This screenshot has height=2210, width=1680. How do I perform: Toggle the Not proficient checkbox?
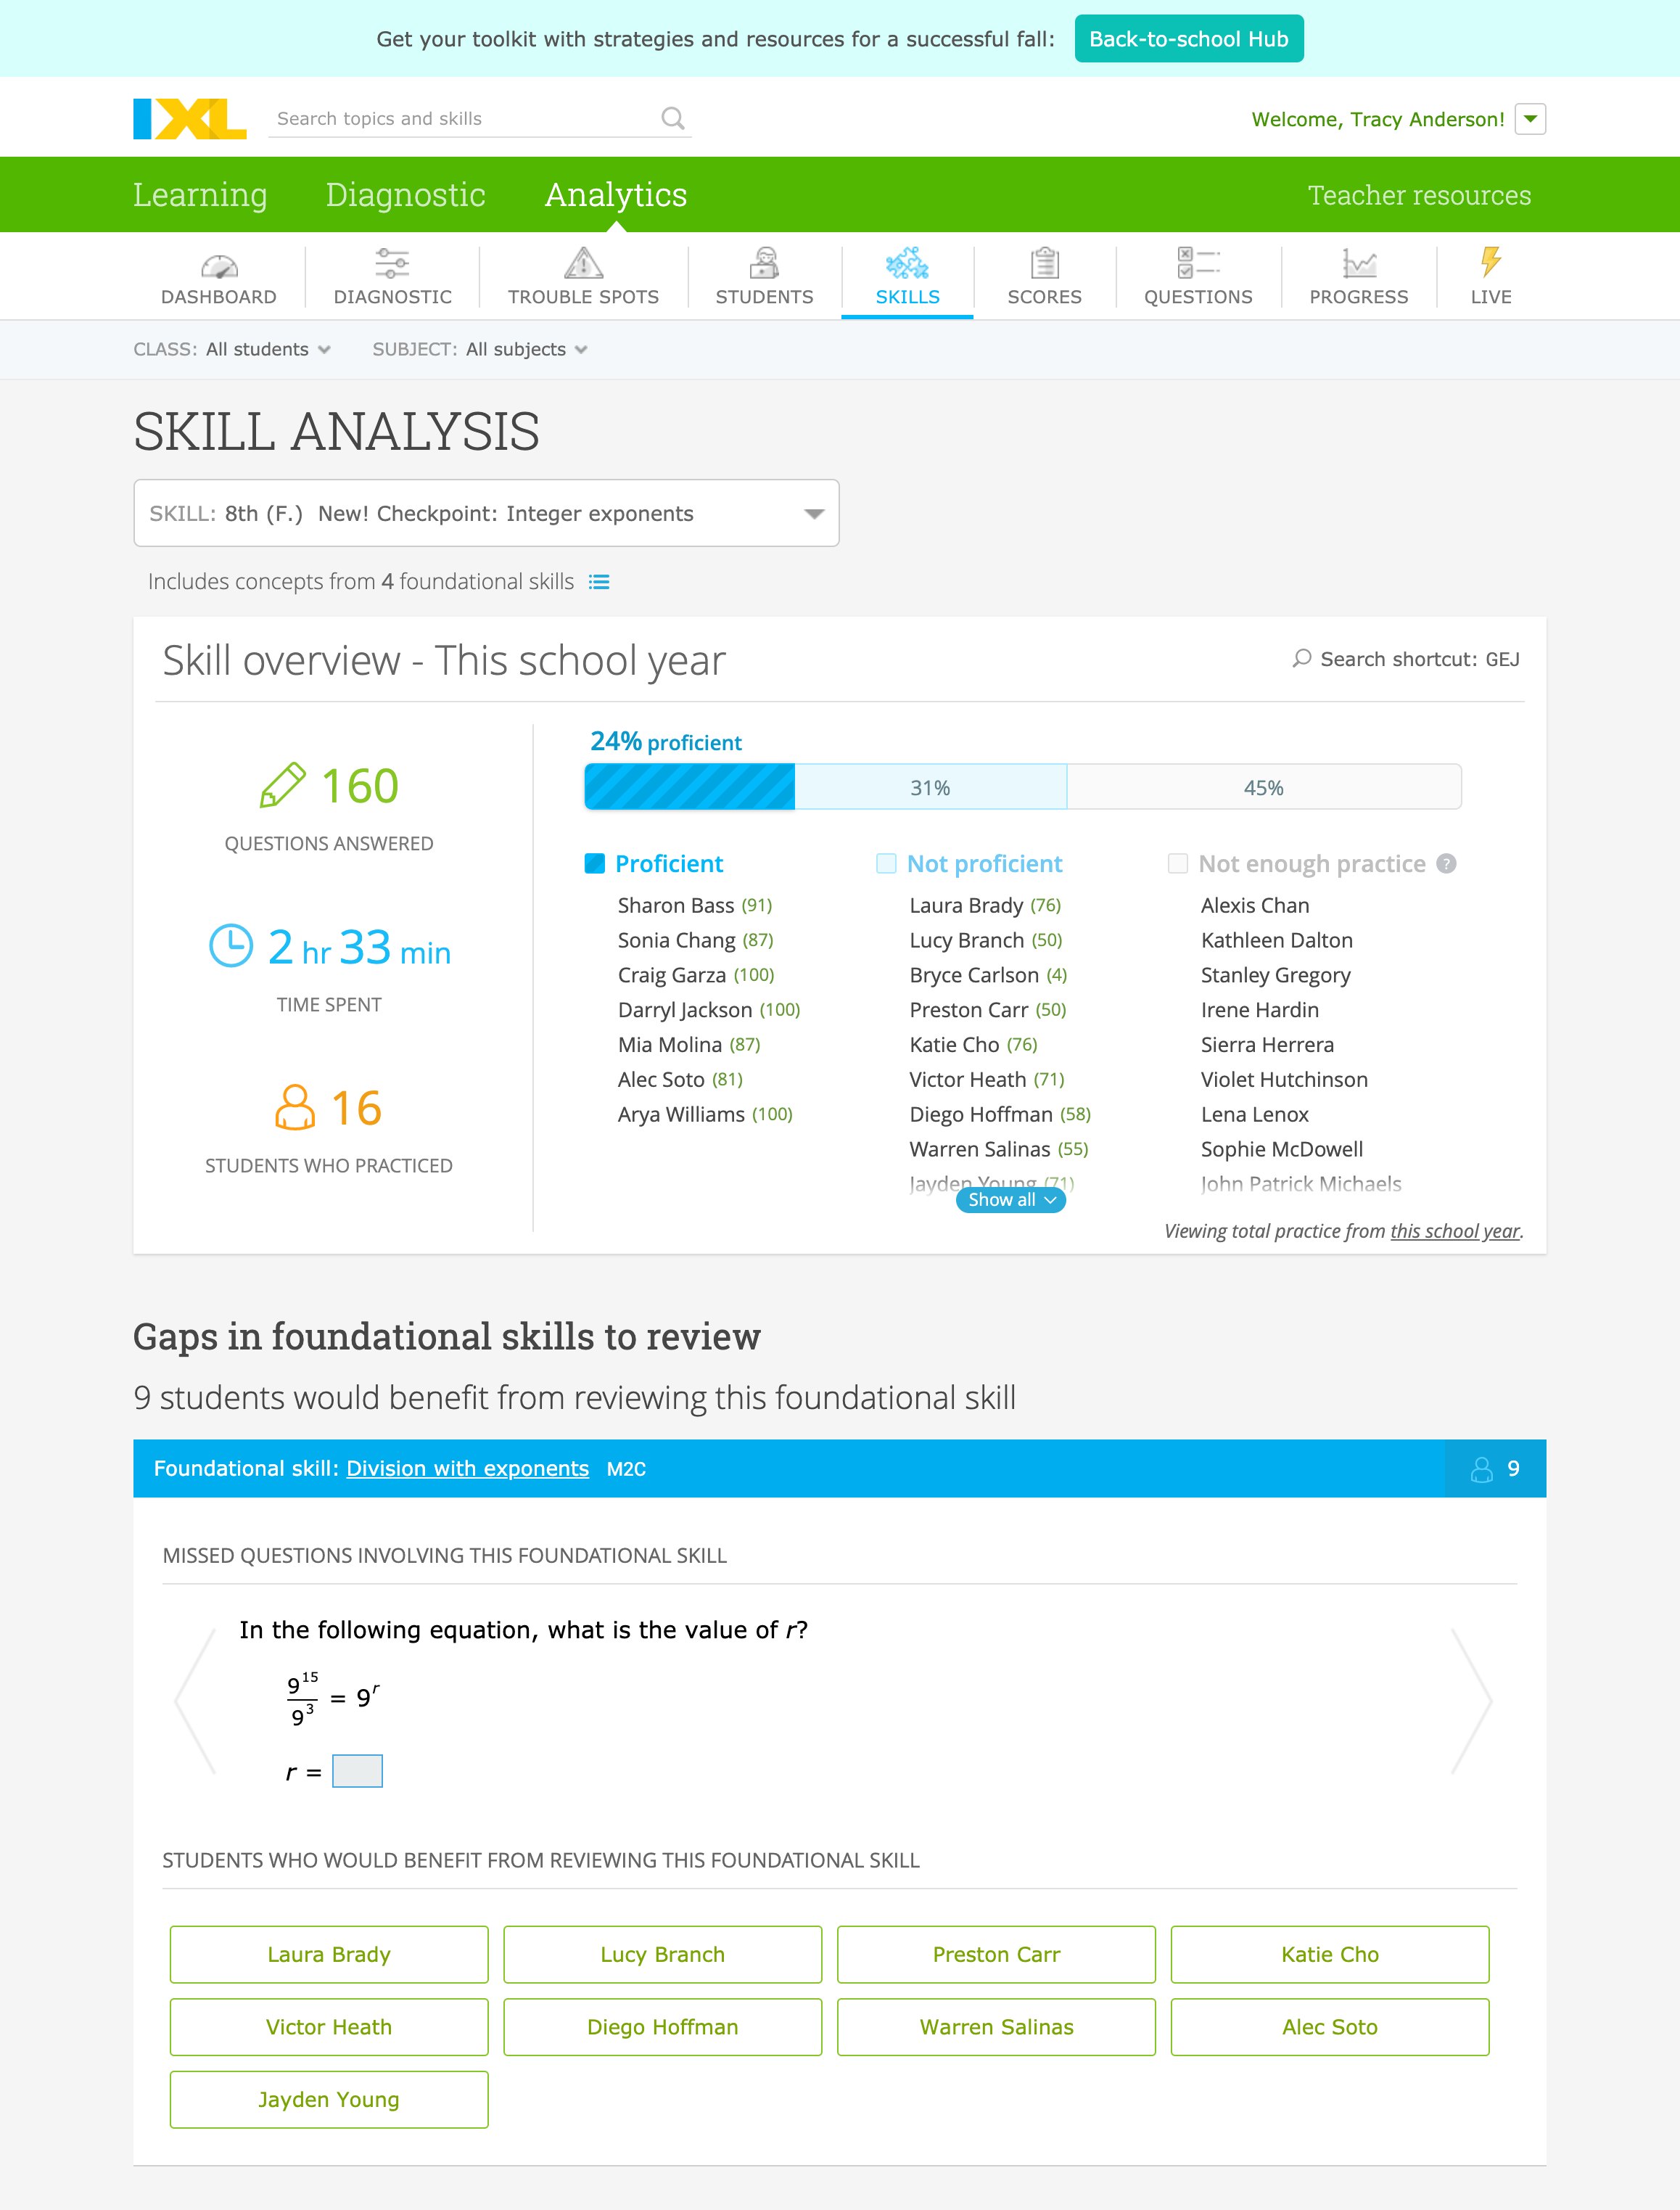884,861
